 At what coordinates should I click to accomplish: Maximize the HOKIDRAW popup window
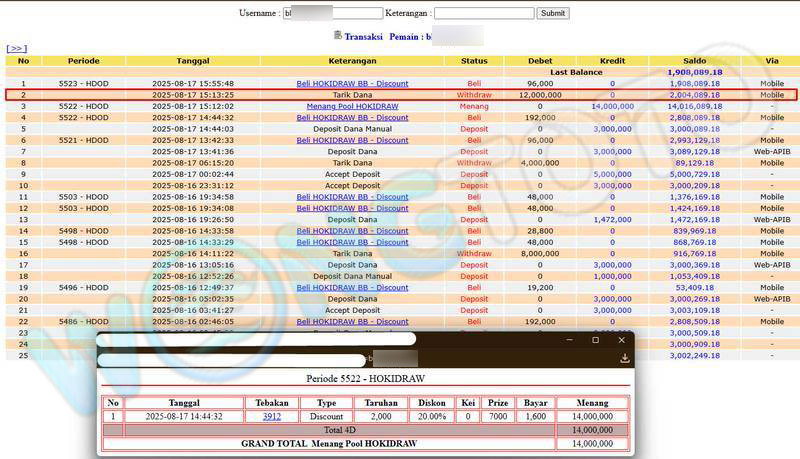pyautogui.click(x=594, y=340)
